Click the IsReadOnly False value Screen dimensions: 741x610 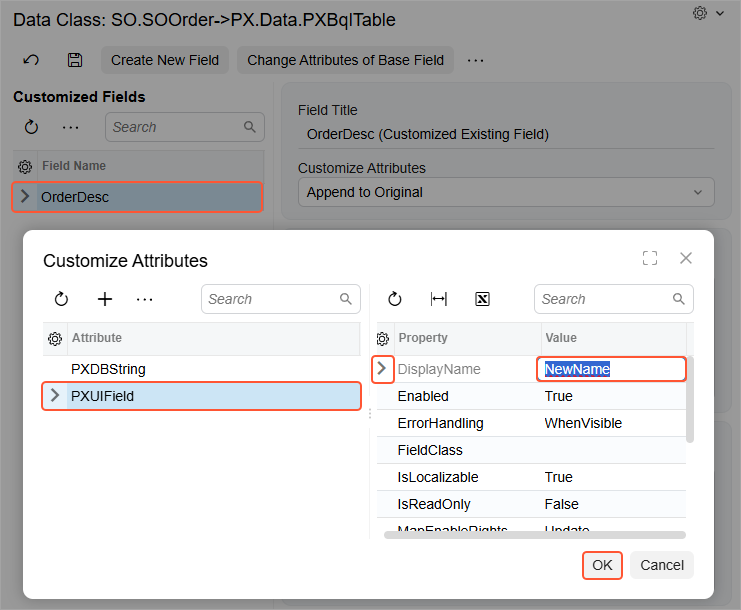click(x=561, y=504)
